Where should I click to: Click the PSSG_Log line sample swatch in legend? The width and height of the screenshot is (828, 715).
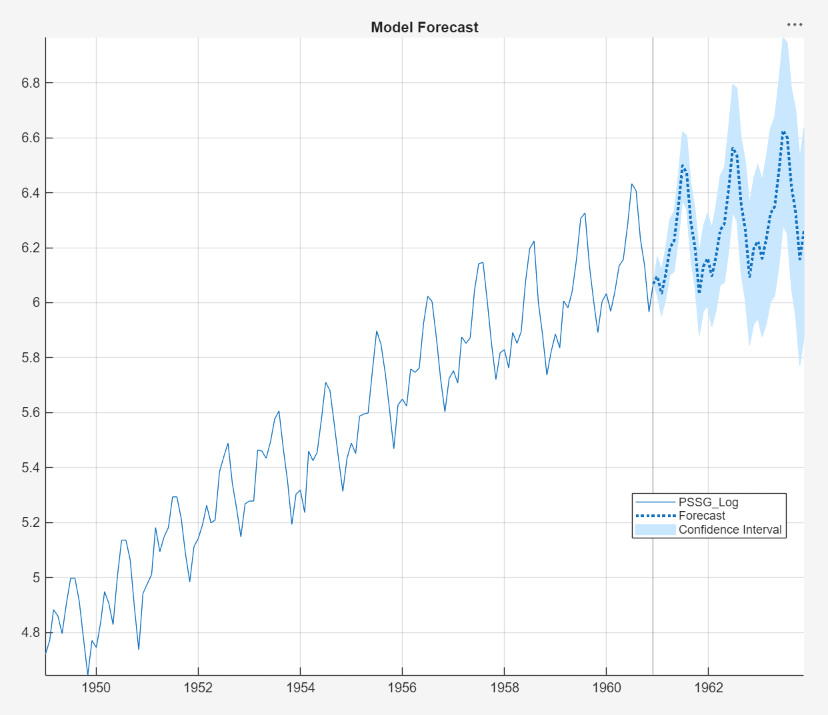coord(655,502)
